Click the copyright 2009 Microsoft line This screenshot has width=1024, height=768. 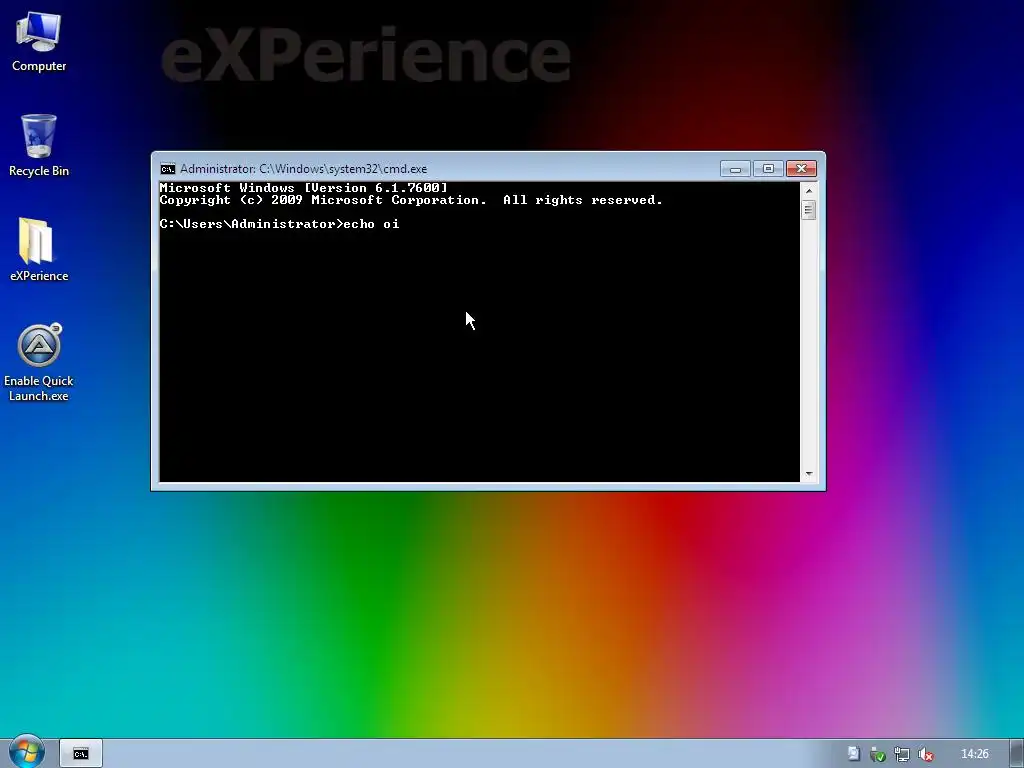click(411, 200)
